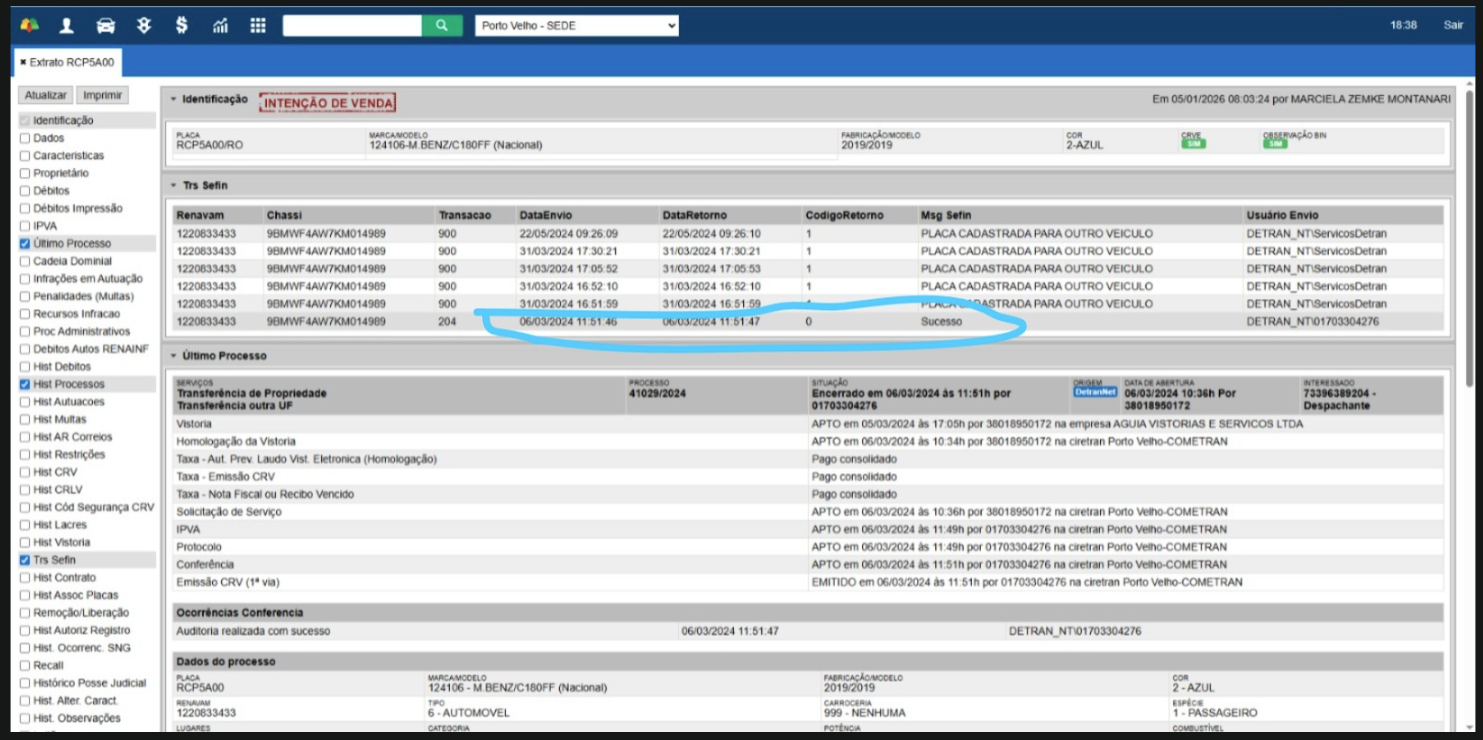Image resolution: width=1483 pixels, height=740 pixels.
Task: Uncheck the Último Processo checkbox
Action: tap(25, 244)
